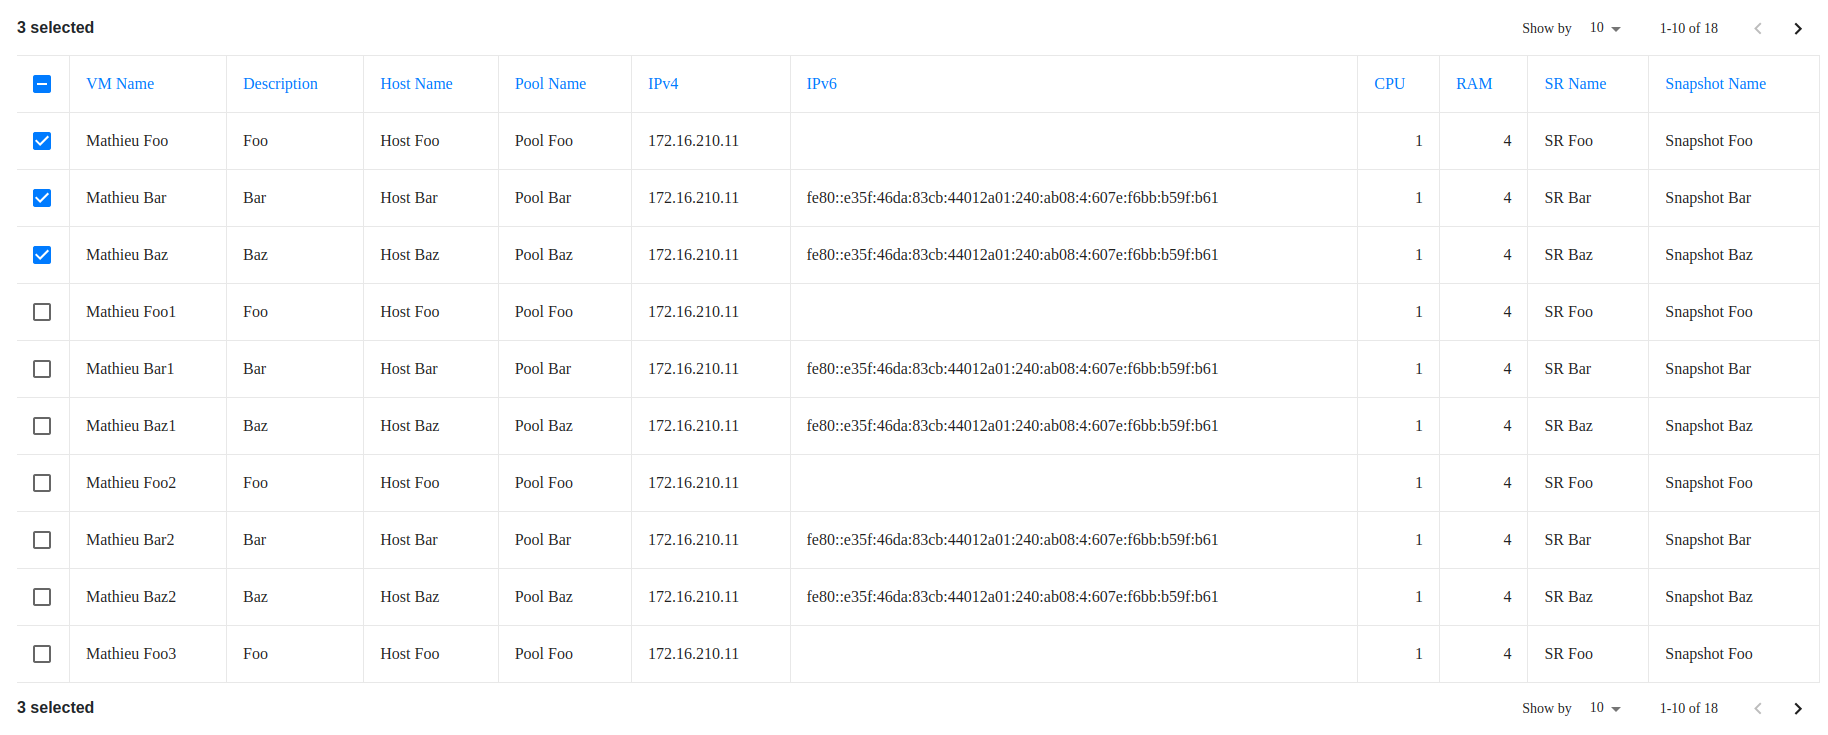Sort by IPv6 column header
This screenshot has height=735, width=1828.
tap(822, 84)
